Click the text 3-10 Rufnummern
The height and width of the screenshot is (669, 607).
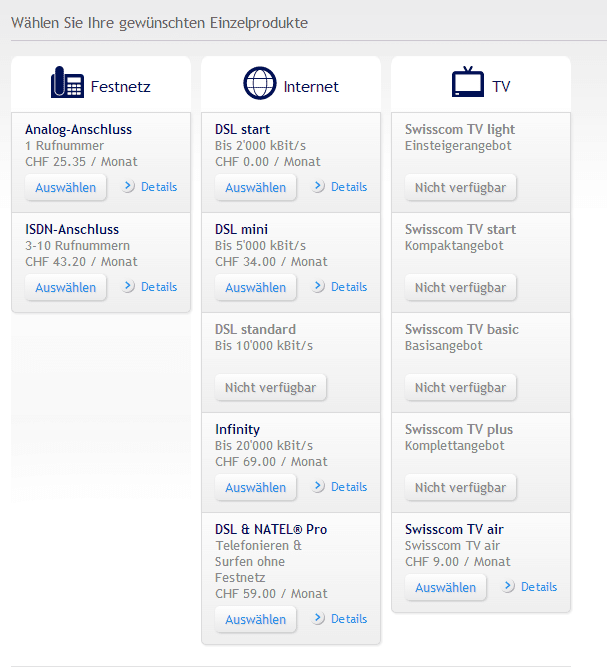click(78, 246)
